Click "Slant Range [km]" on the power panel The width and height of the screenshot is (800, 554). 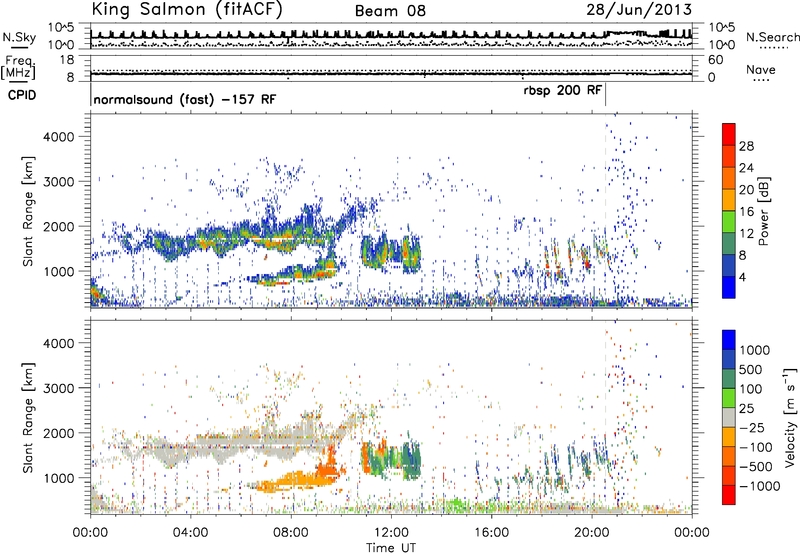(29, 211)
